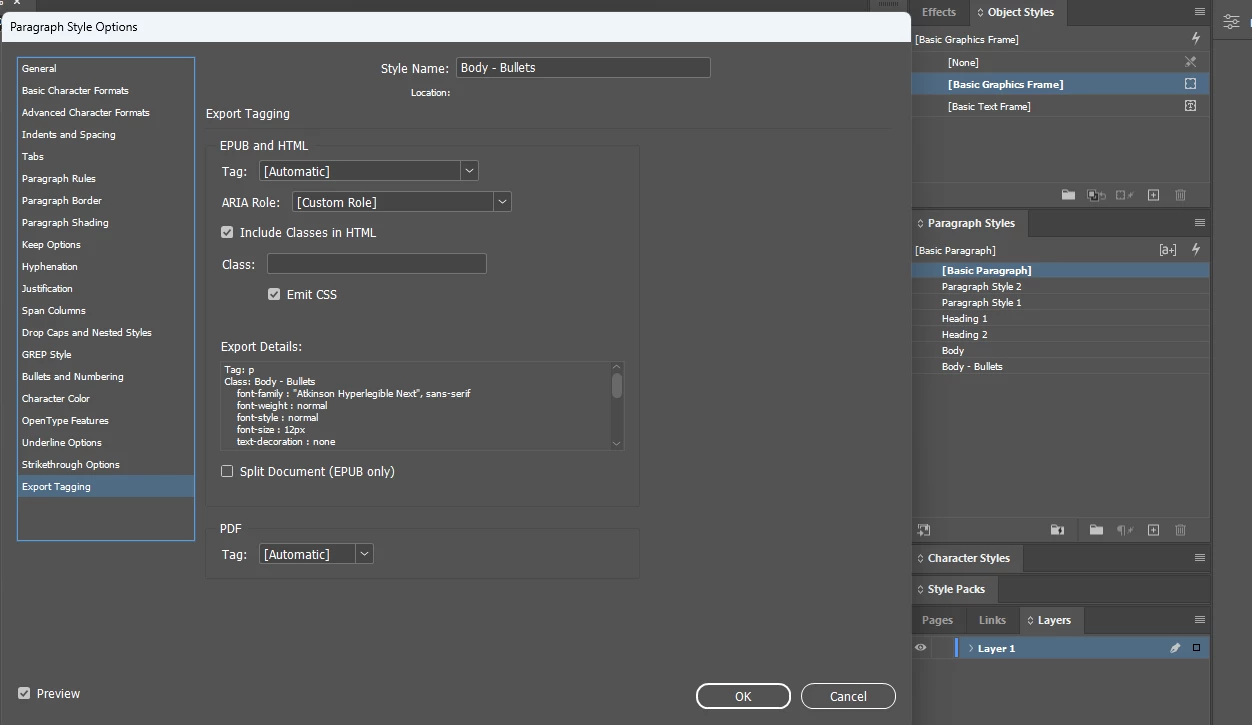Select Heading 1 paragraph style
The image size is (1252, 725).
point(1060,318)
